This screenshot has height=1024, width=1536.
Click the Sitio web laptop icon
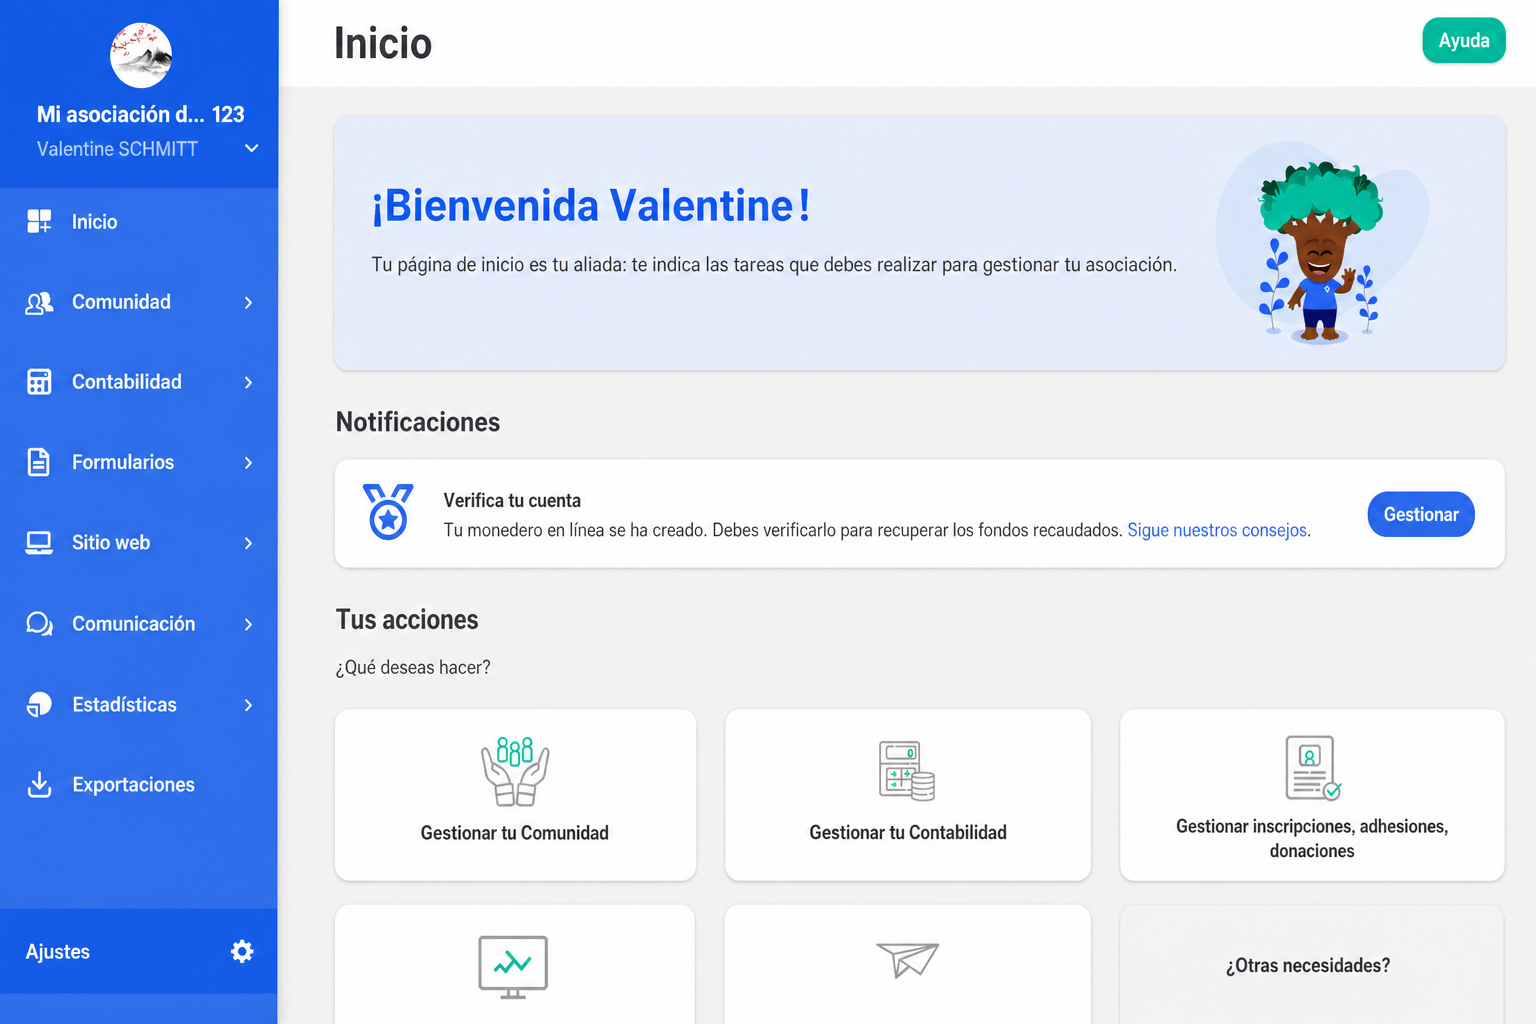click(x=39, y=543)
